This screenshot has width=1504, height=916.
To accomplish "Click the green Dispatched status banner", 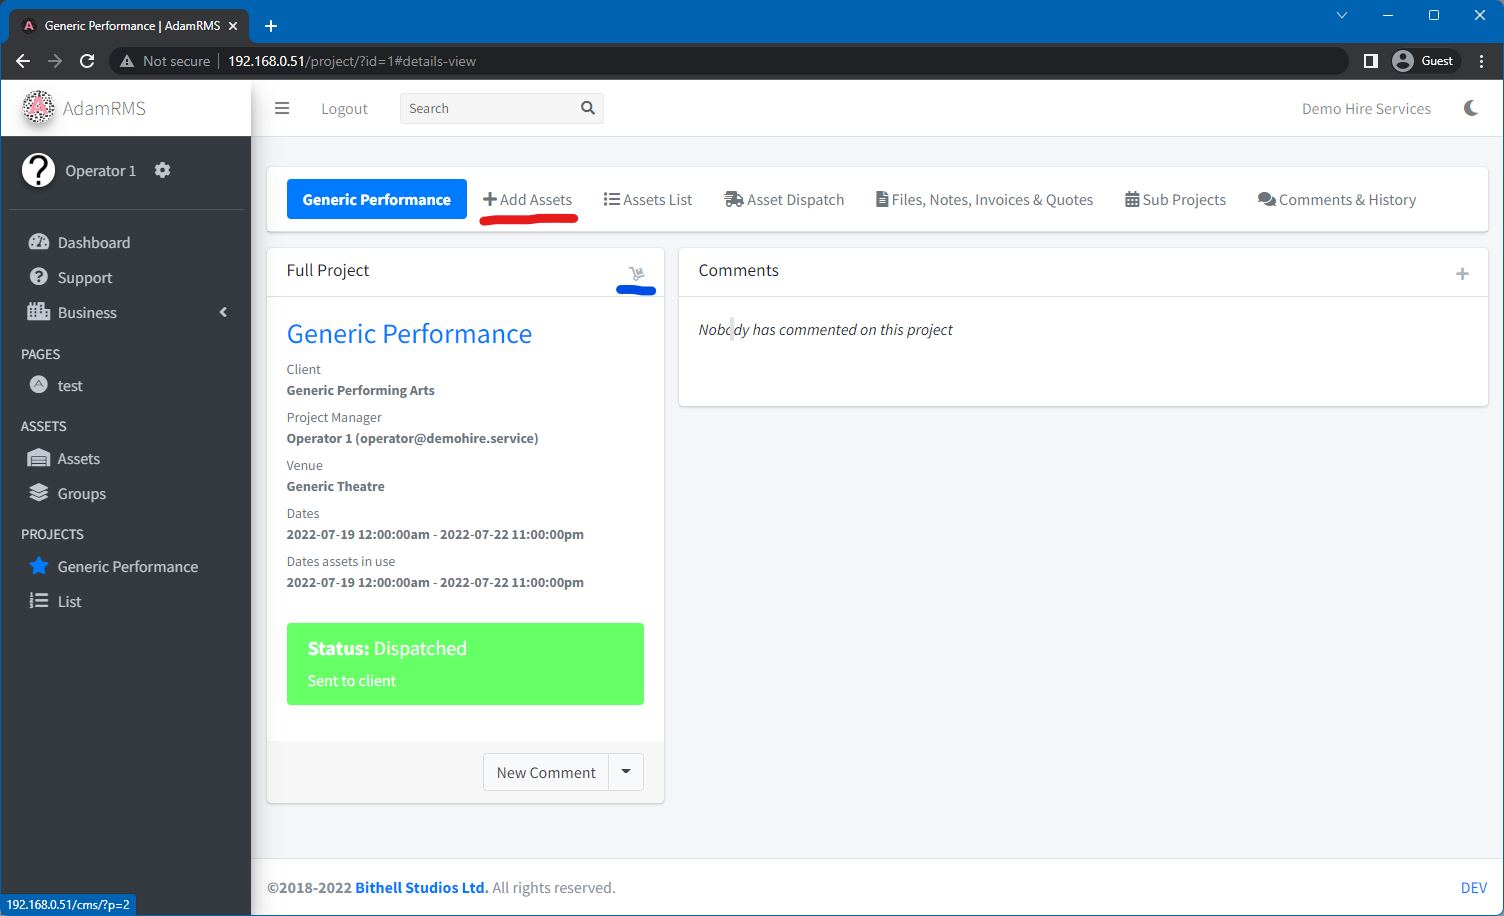I will point(465,663).
